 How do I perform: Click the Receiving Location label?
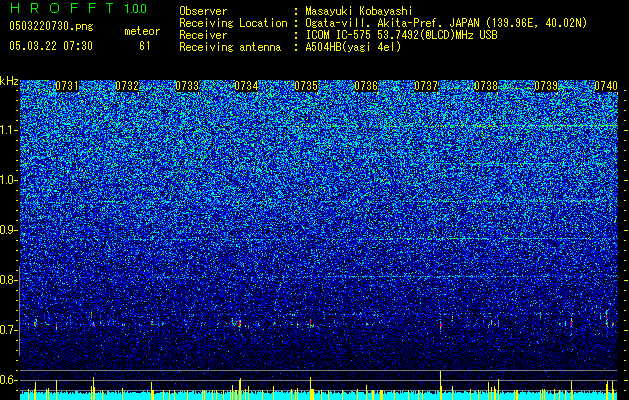pos(233,23)
